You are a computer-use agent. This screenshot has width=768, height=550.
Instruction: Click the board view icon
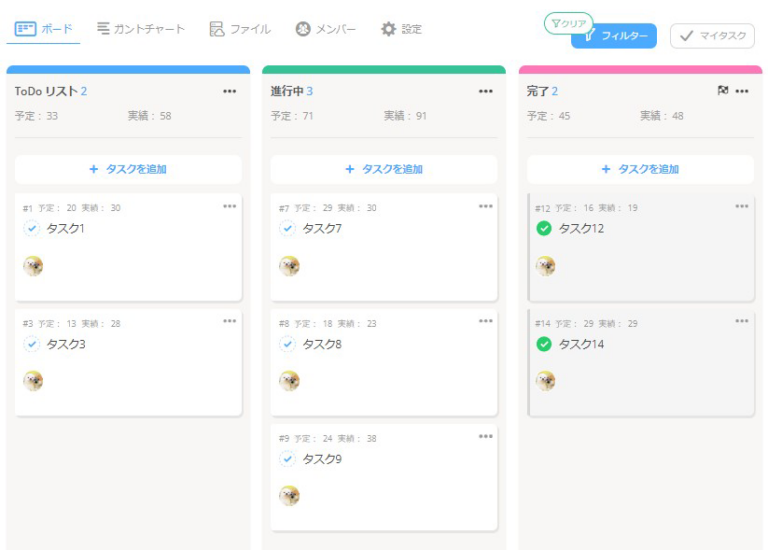(26, 29)
